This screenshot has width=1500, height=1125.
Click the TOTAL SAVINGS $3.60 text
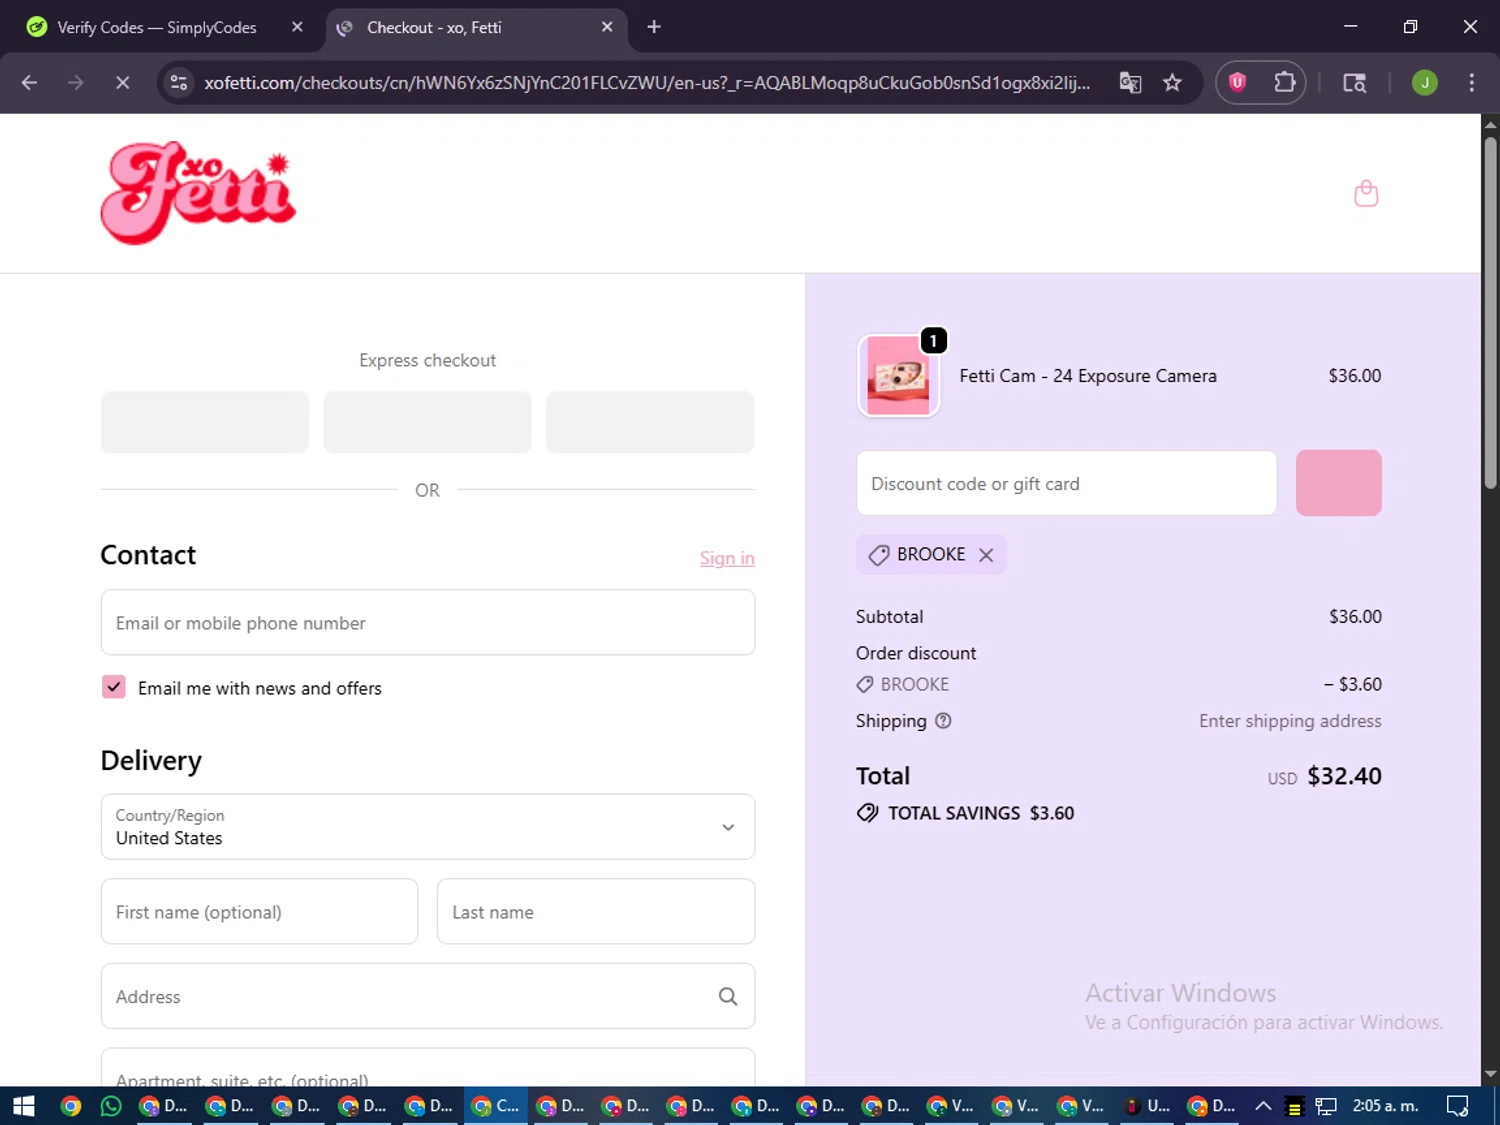(x=981, y=813)
